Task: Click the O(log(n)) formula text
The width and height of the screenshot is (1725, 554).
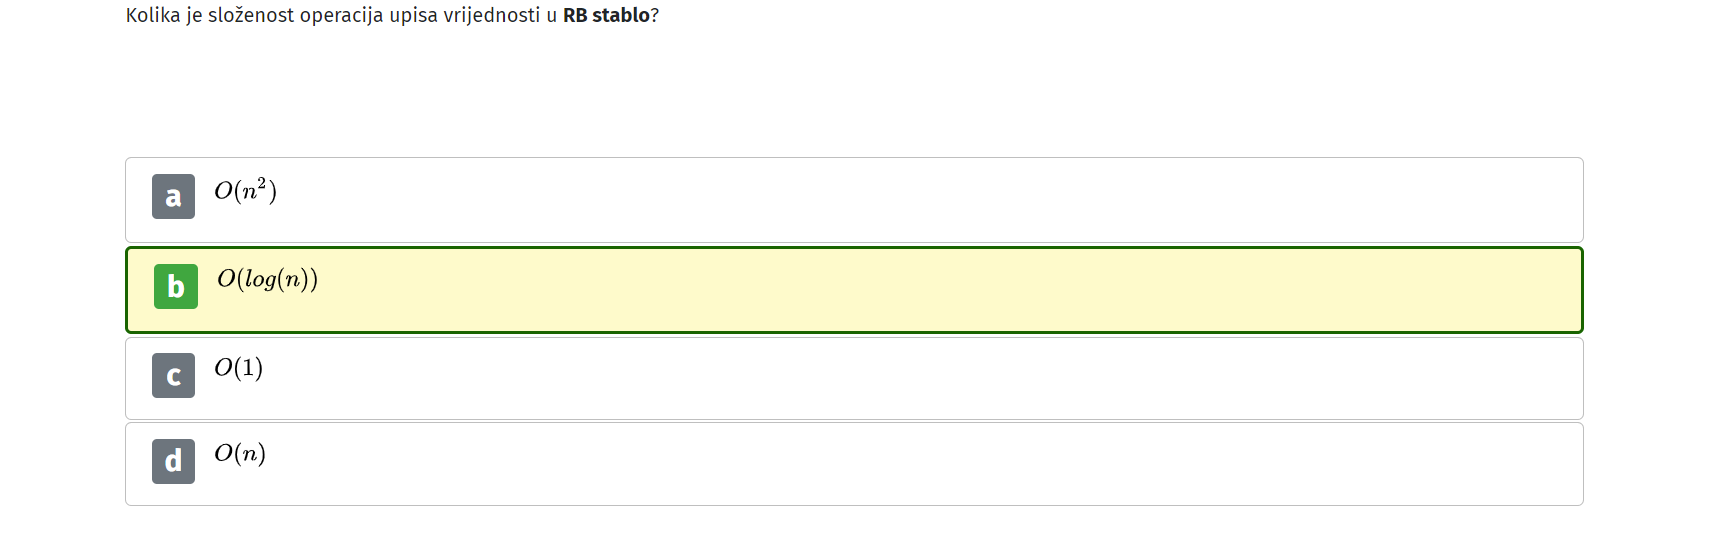Action: [x=267, y=279]
